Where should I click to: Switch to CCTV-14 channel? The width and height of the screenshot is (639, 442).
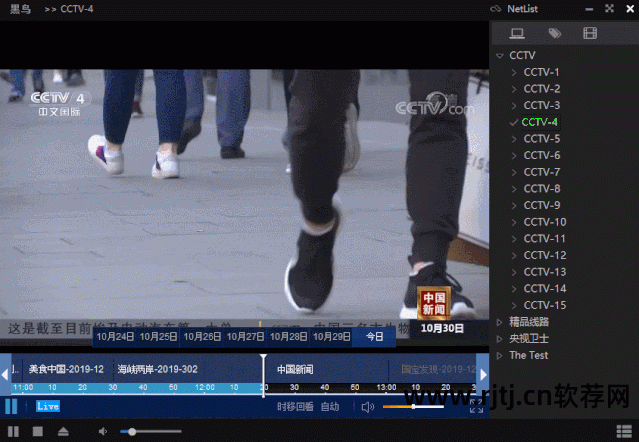coord(545,289)
